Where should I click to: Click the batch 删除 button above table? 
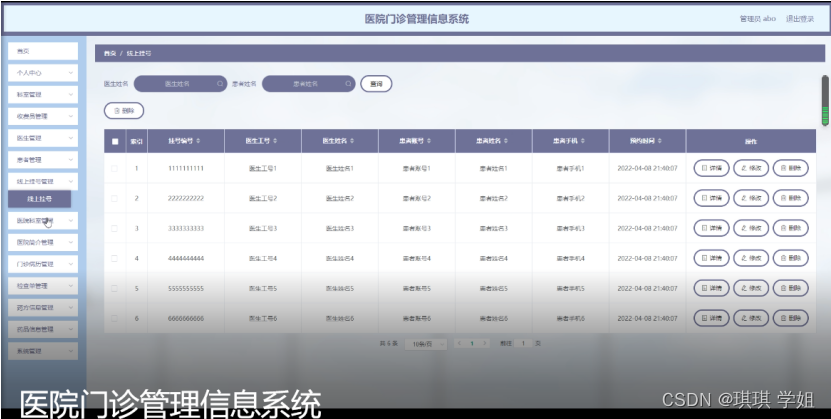pos(124,111)
